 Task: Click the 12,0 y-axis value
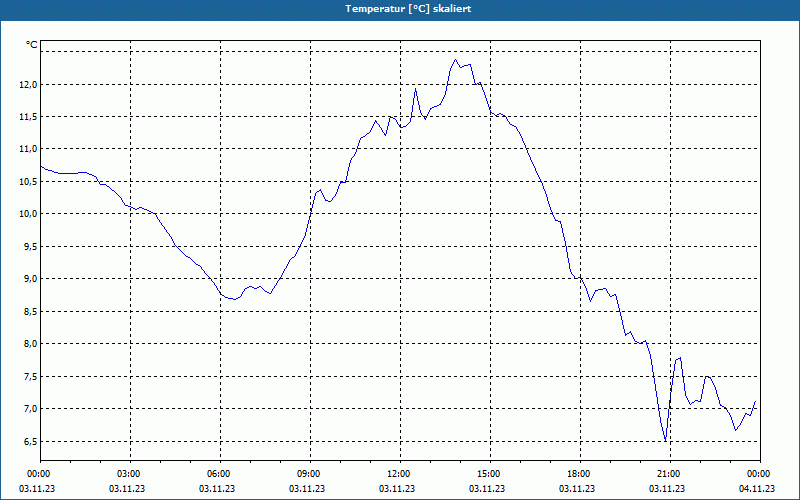(29, 85)
